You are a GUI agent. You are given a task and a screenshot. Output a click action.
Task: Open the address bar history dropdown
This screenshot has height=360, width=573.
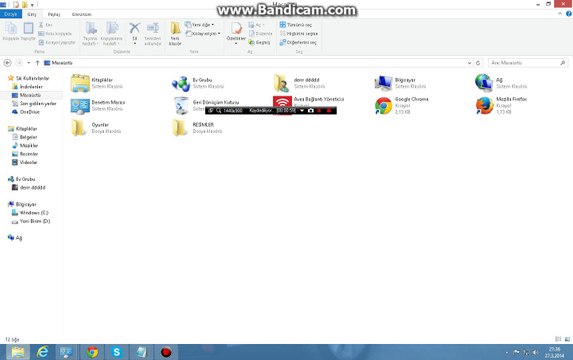(469, 63)
